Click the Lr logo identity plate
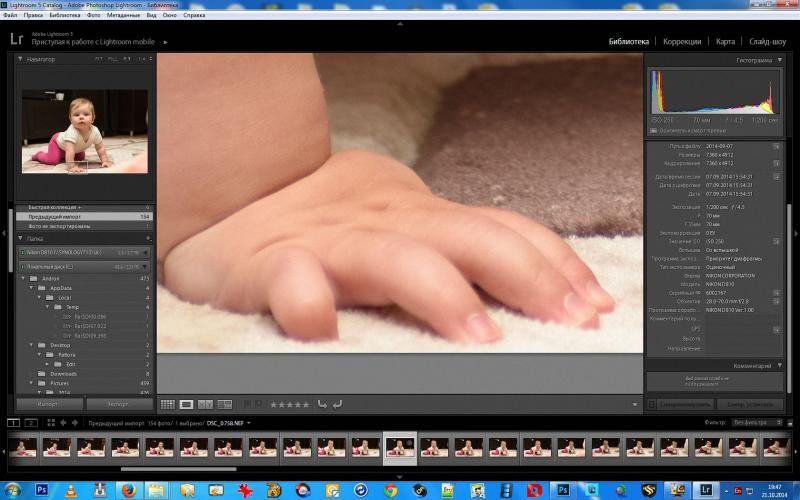Screen dimensions: 800x500 click(17, 39)
